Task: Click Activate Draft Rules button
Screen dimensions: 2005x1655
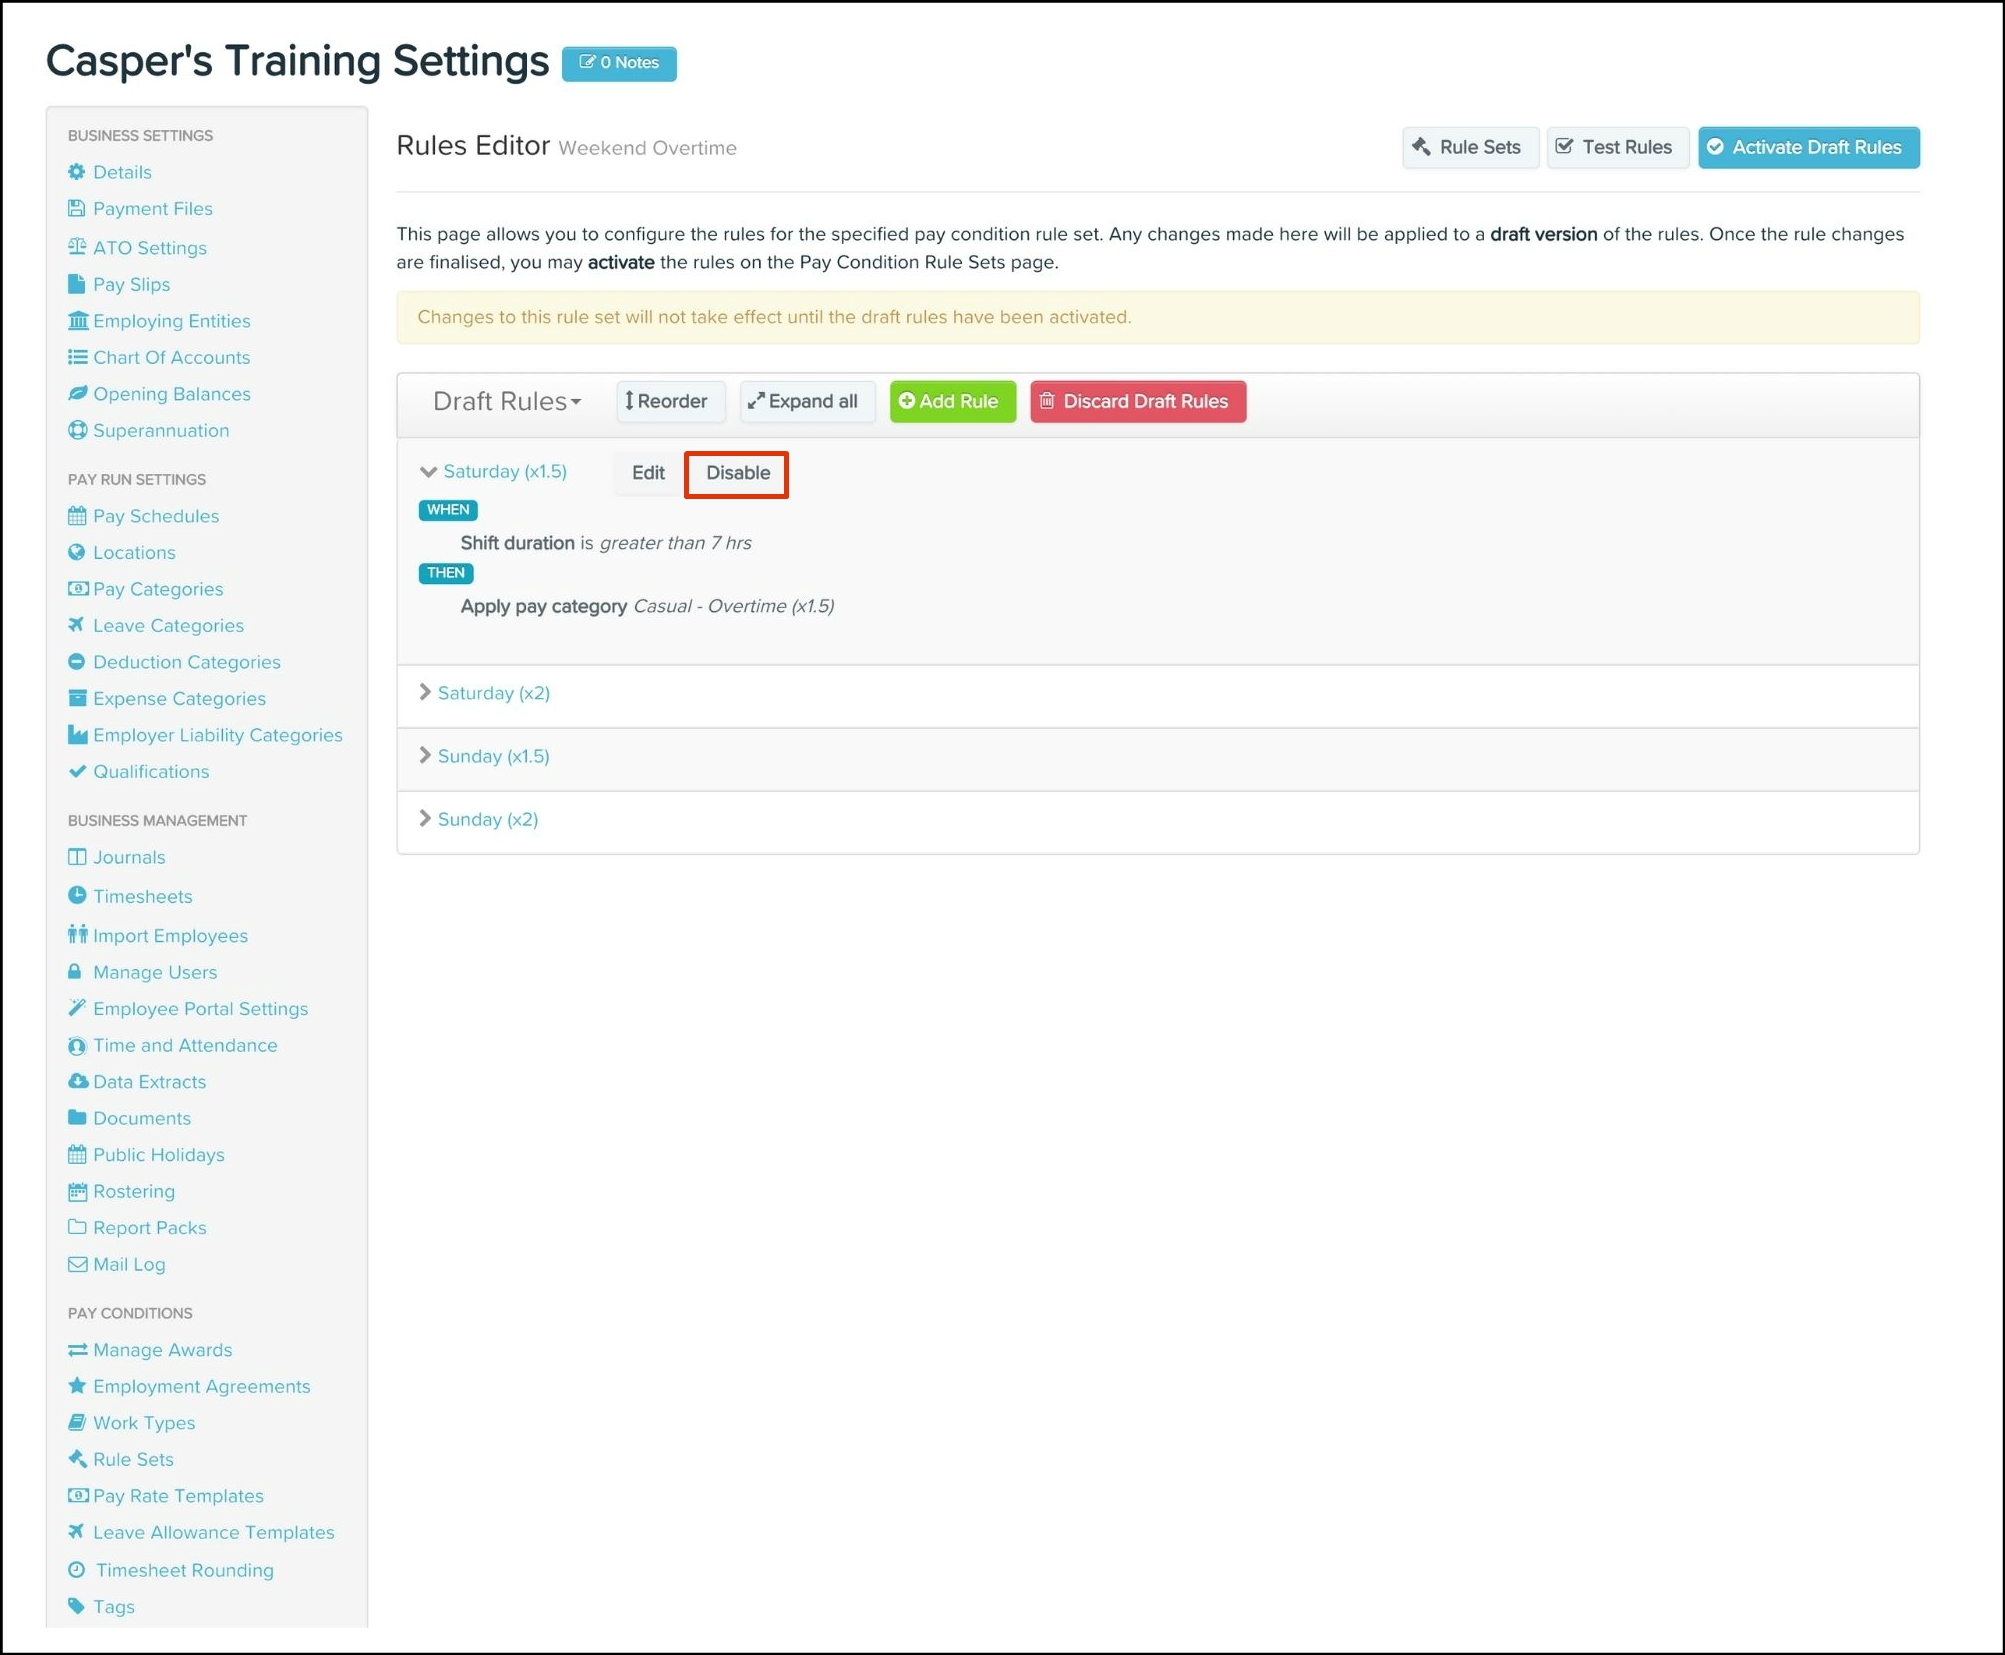Action: pyautogui.click(x=1807, y=147)
